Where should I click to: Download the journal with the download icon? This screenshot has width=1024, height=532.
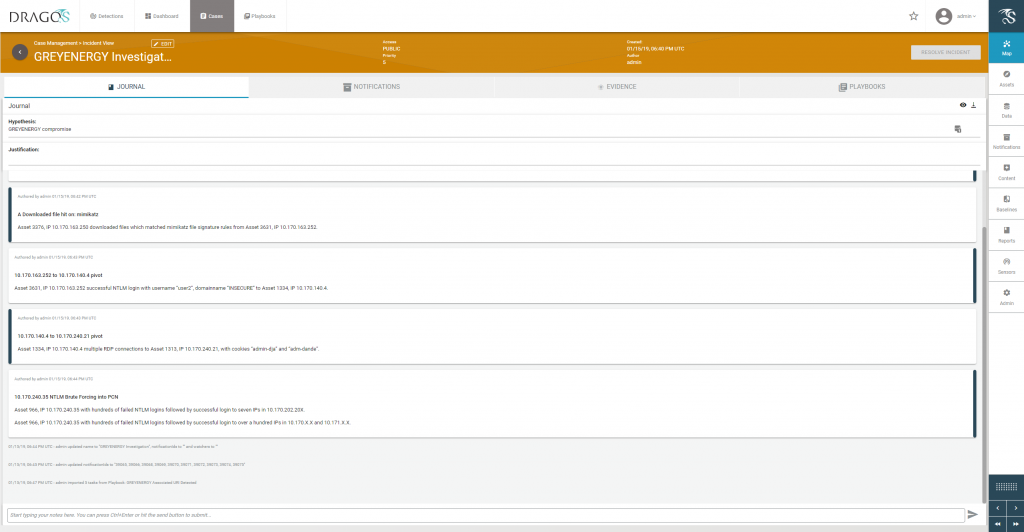(x=973, y=105)
